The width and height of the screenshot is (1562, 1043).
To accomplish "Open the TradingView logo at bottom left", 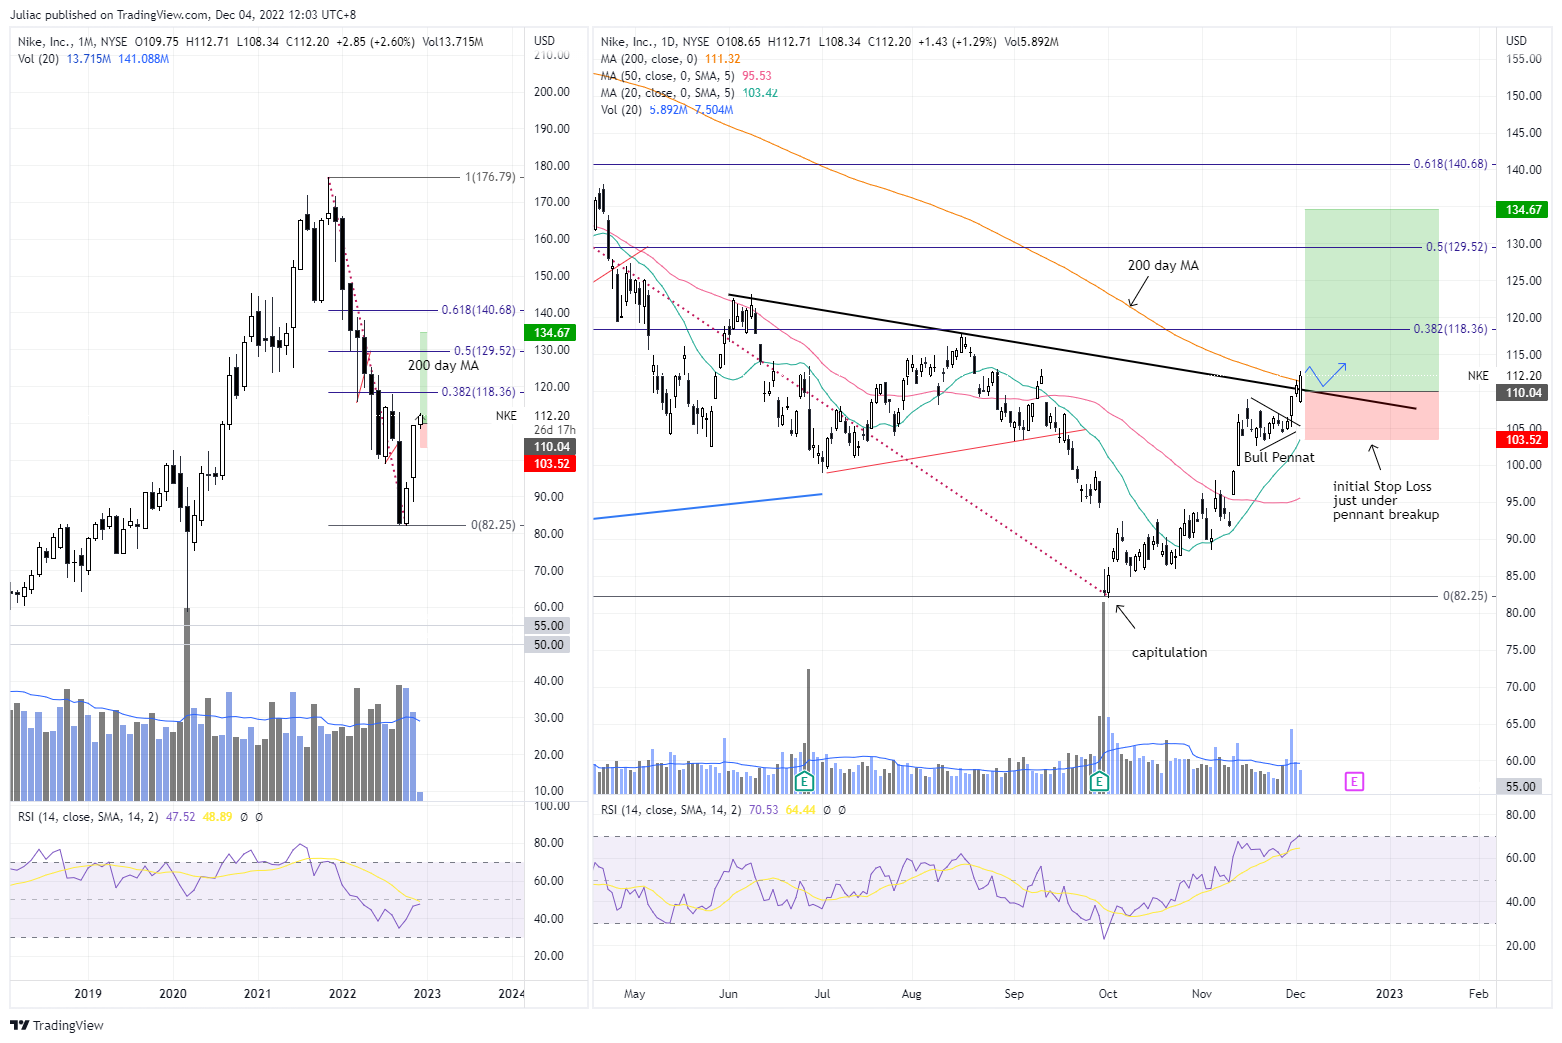I will click(57, 1025).
